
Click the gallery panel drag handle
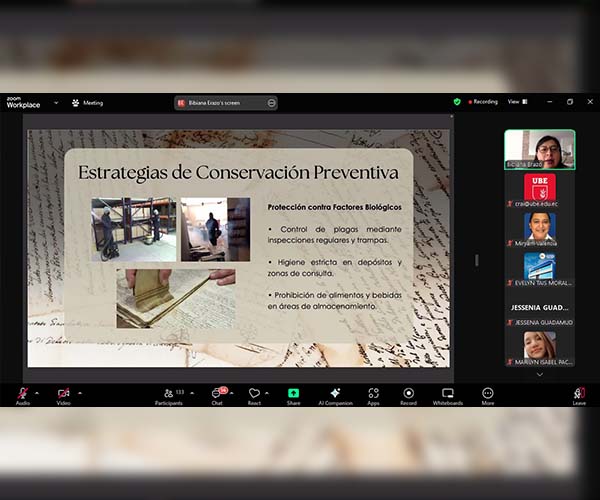(476, 260)
